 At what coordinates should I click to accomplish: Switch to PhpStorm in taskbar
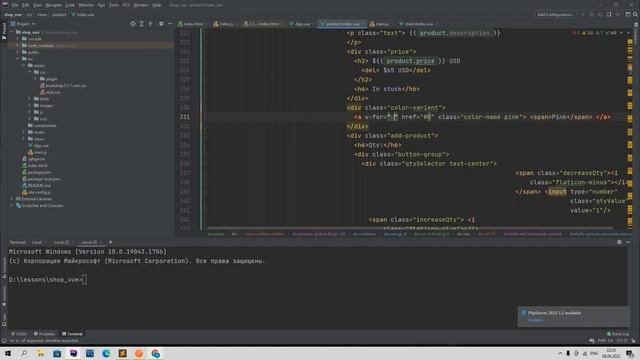point(73,353)
